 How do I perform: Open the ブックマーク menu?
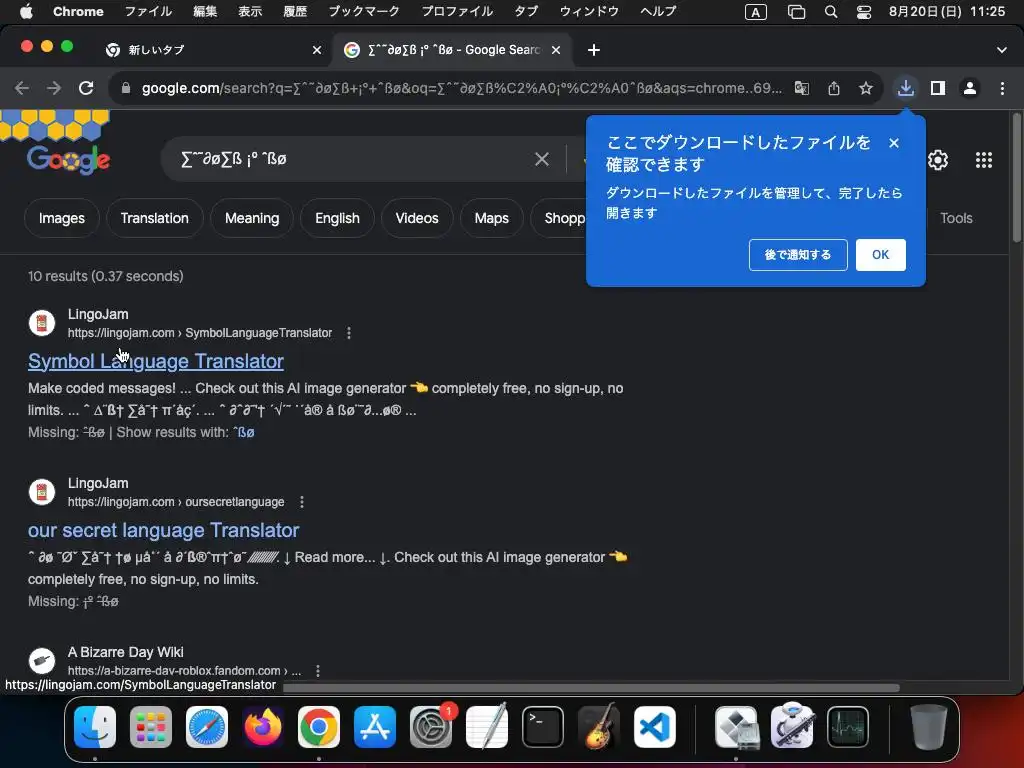pyautogui.click(x=364, y=11)
